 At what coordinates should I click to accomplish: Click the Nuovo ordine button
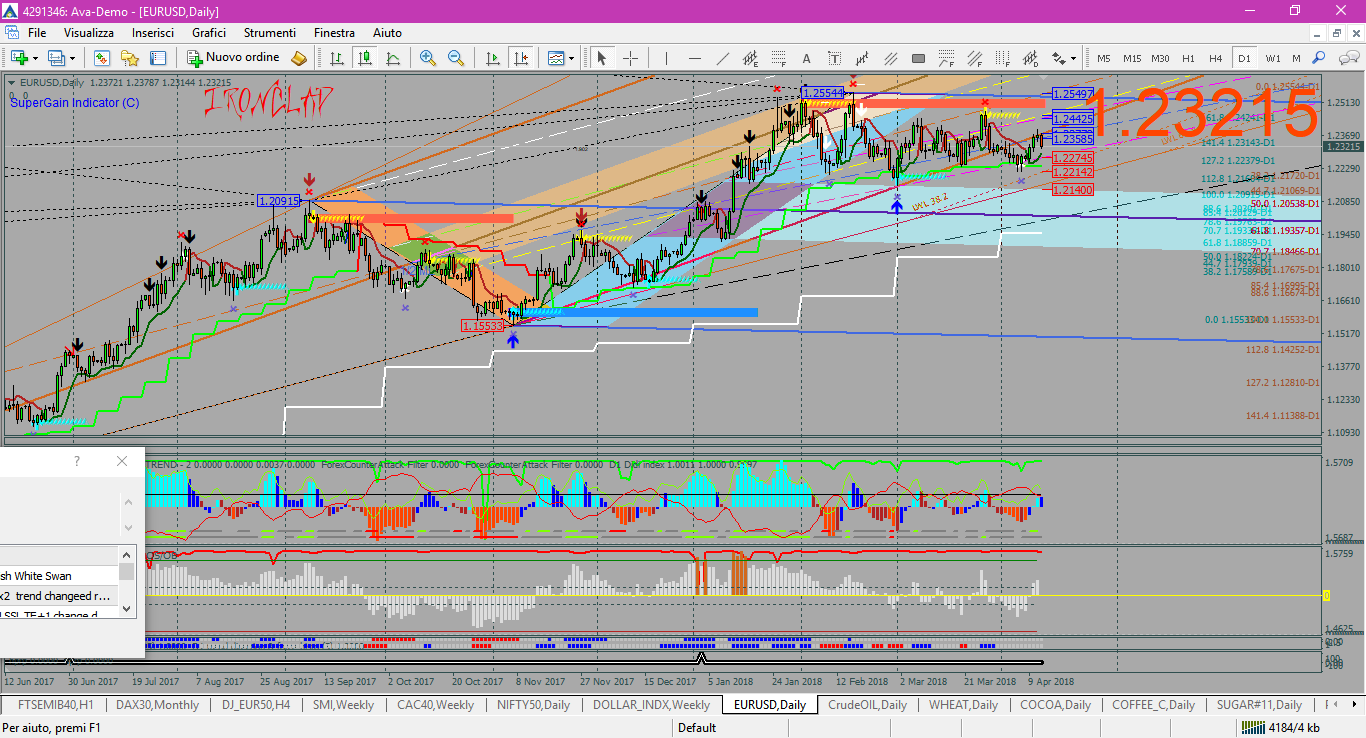pyautogui.click(x=233, y=58)
